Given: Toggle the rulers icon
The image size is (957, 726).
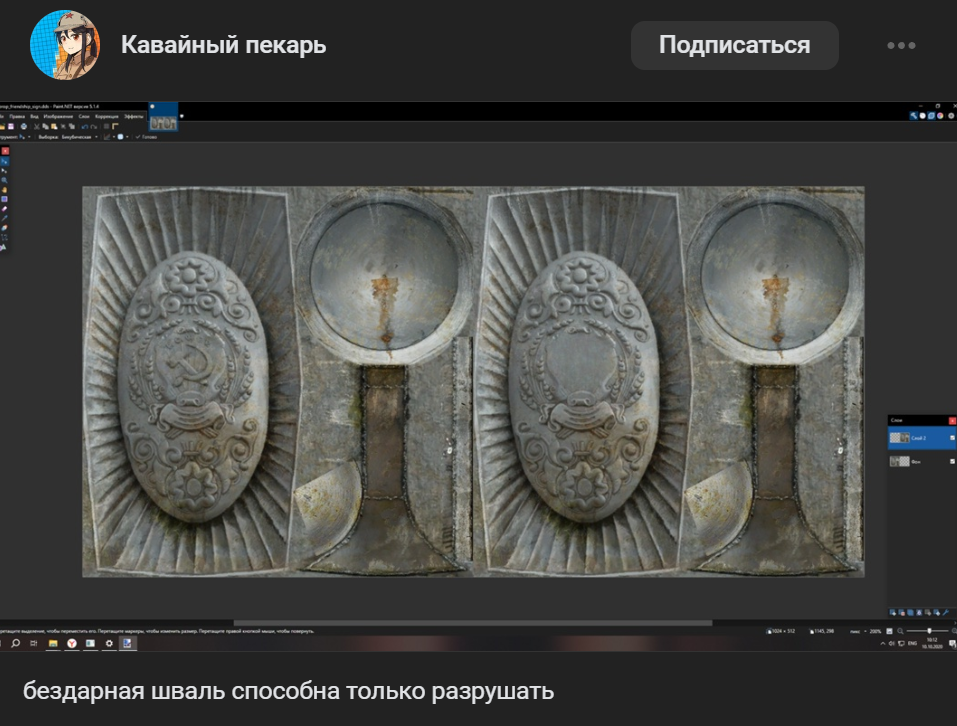Looking at the screenshot, I should [x=115, y=126].
